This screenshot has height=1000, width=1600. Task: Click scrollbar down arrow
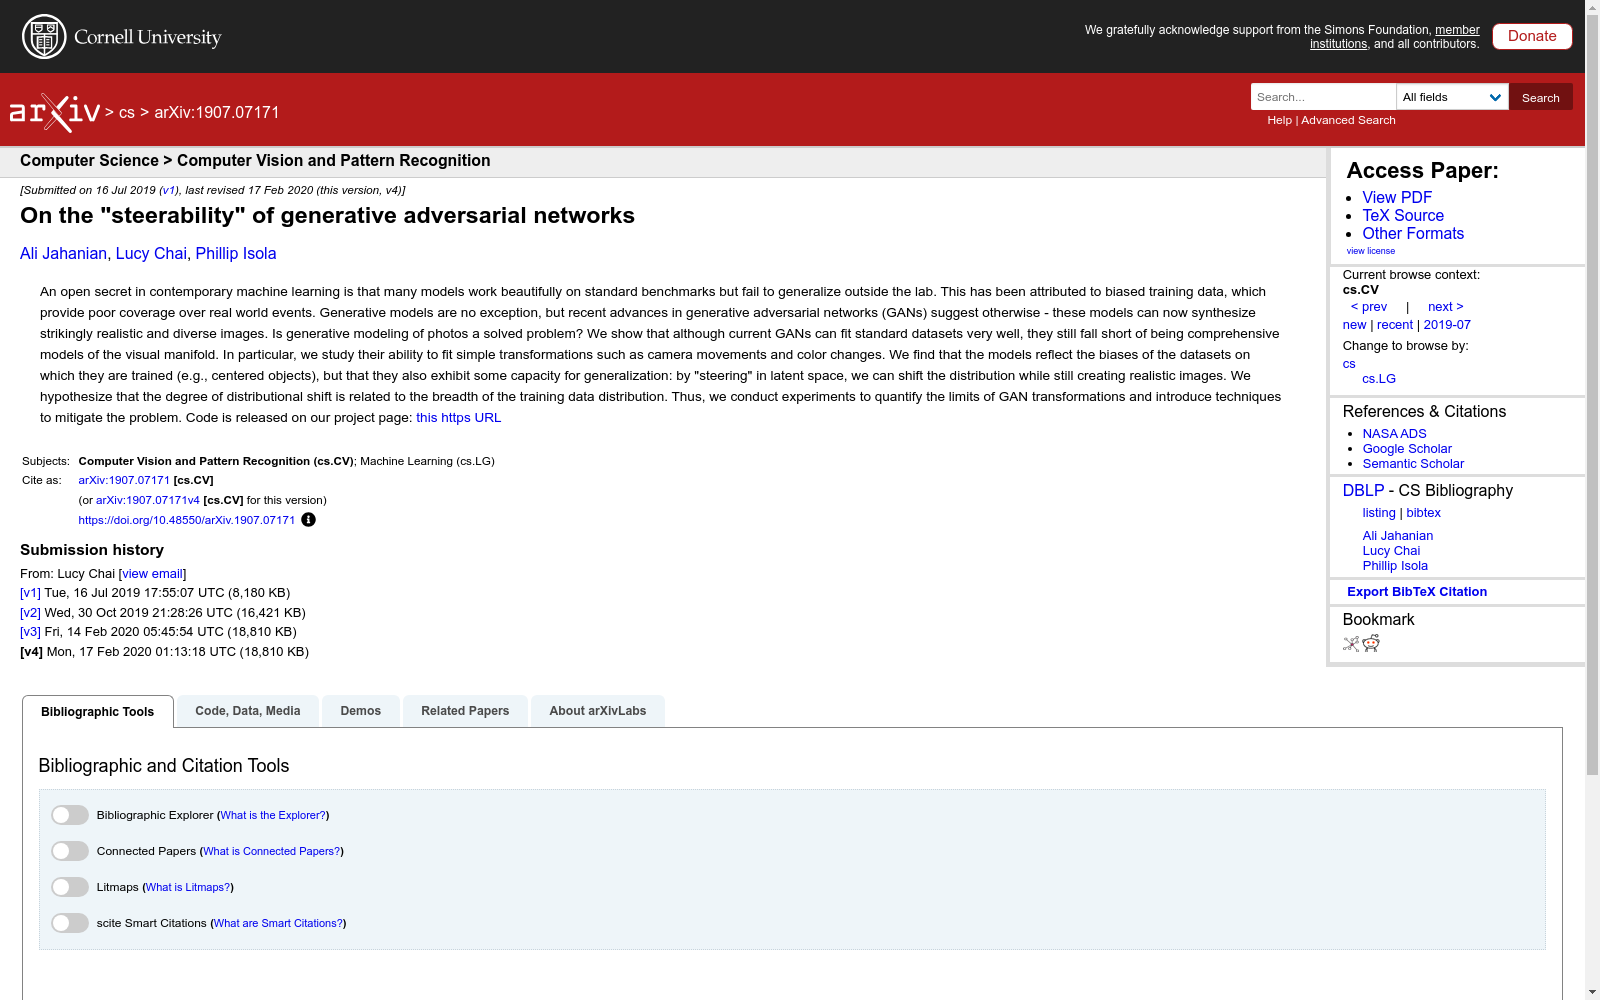(1592, 992)
